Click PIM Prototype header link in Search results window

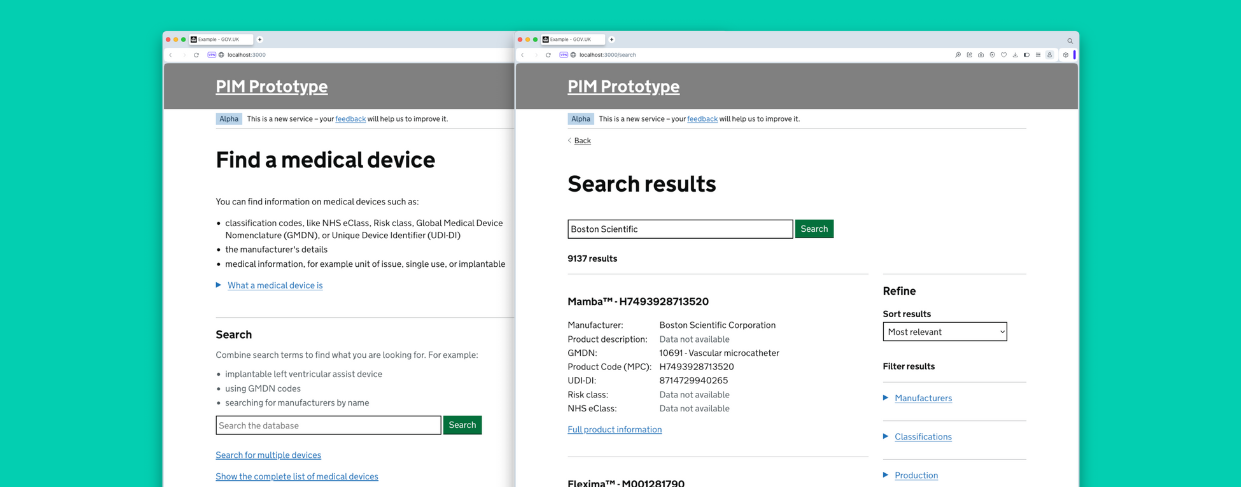click(624, 87)
